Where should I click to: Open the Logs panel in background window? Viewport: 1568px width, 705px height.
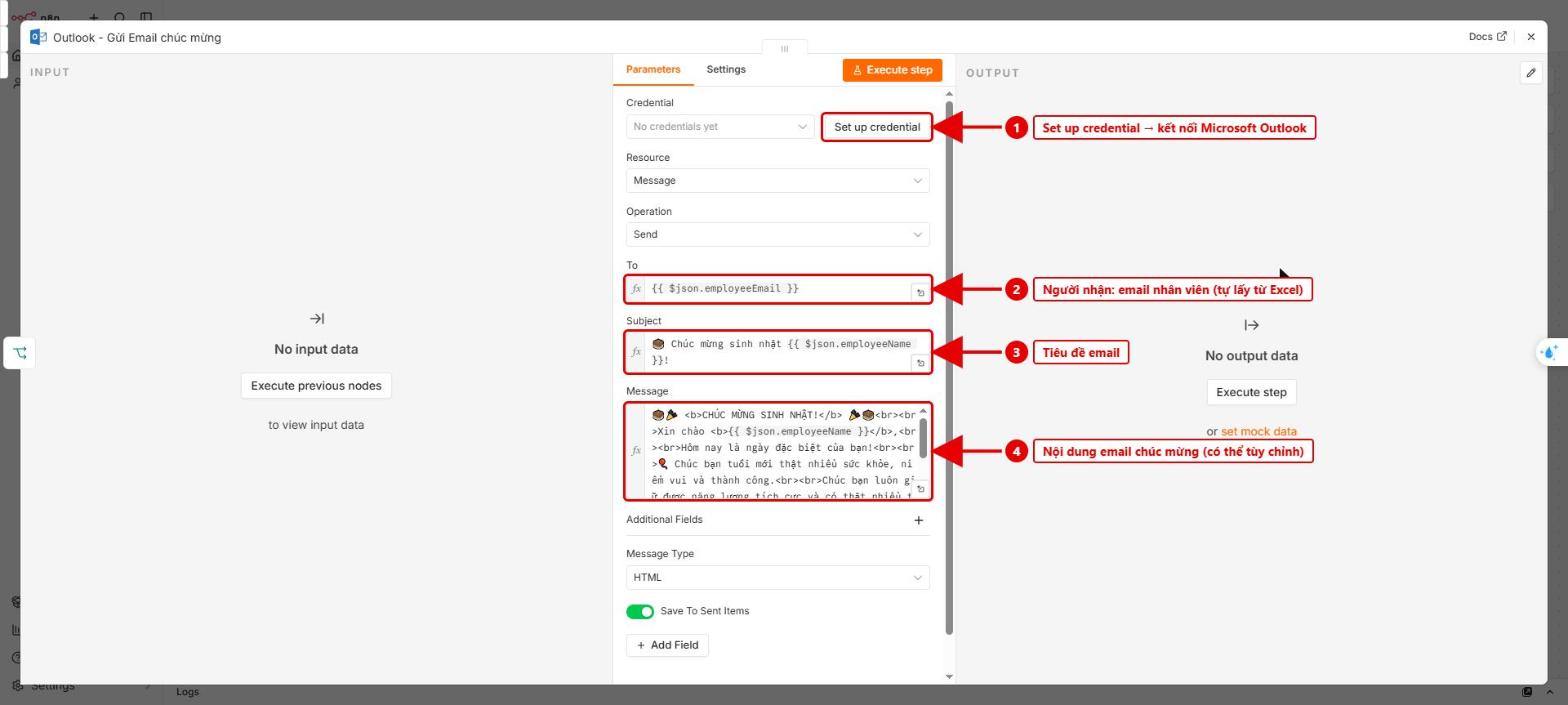(x=187, y=692)
